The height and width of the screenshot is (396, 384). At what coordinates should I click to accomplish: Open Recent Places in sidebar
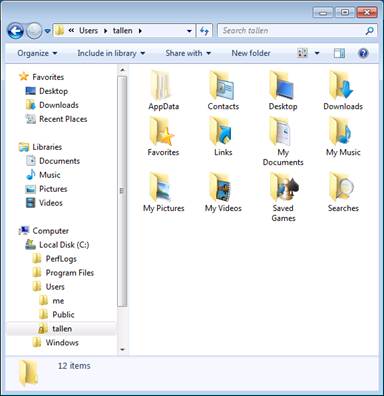pos(56,119)
